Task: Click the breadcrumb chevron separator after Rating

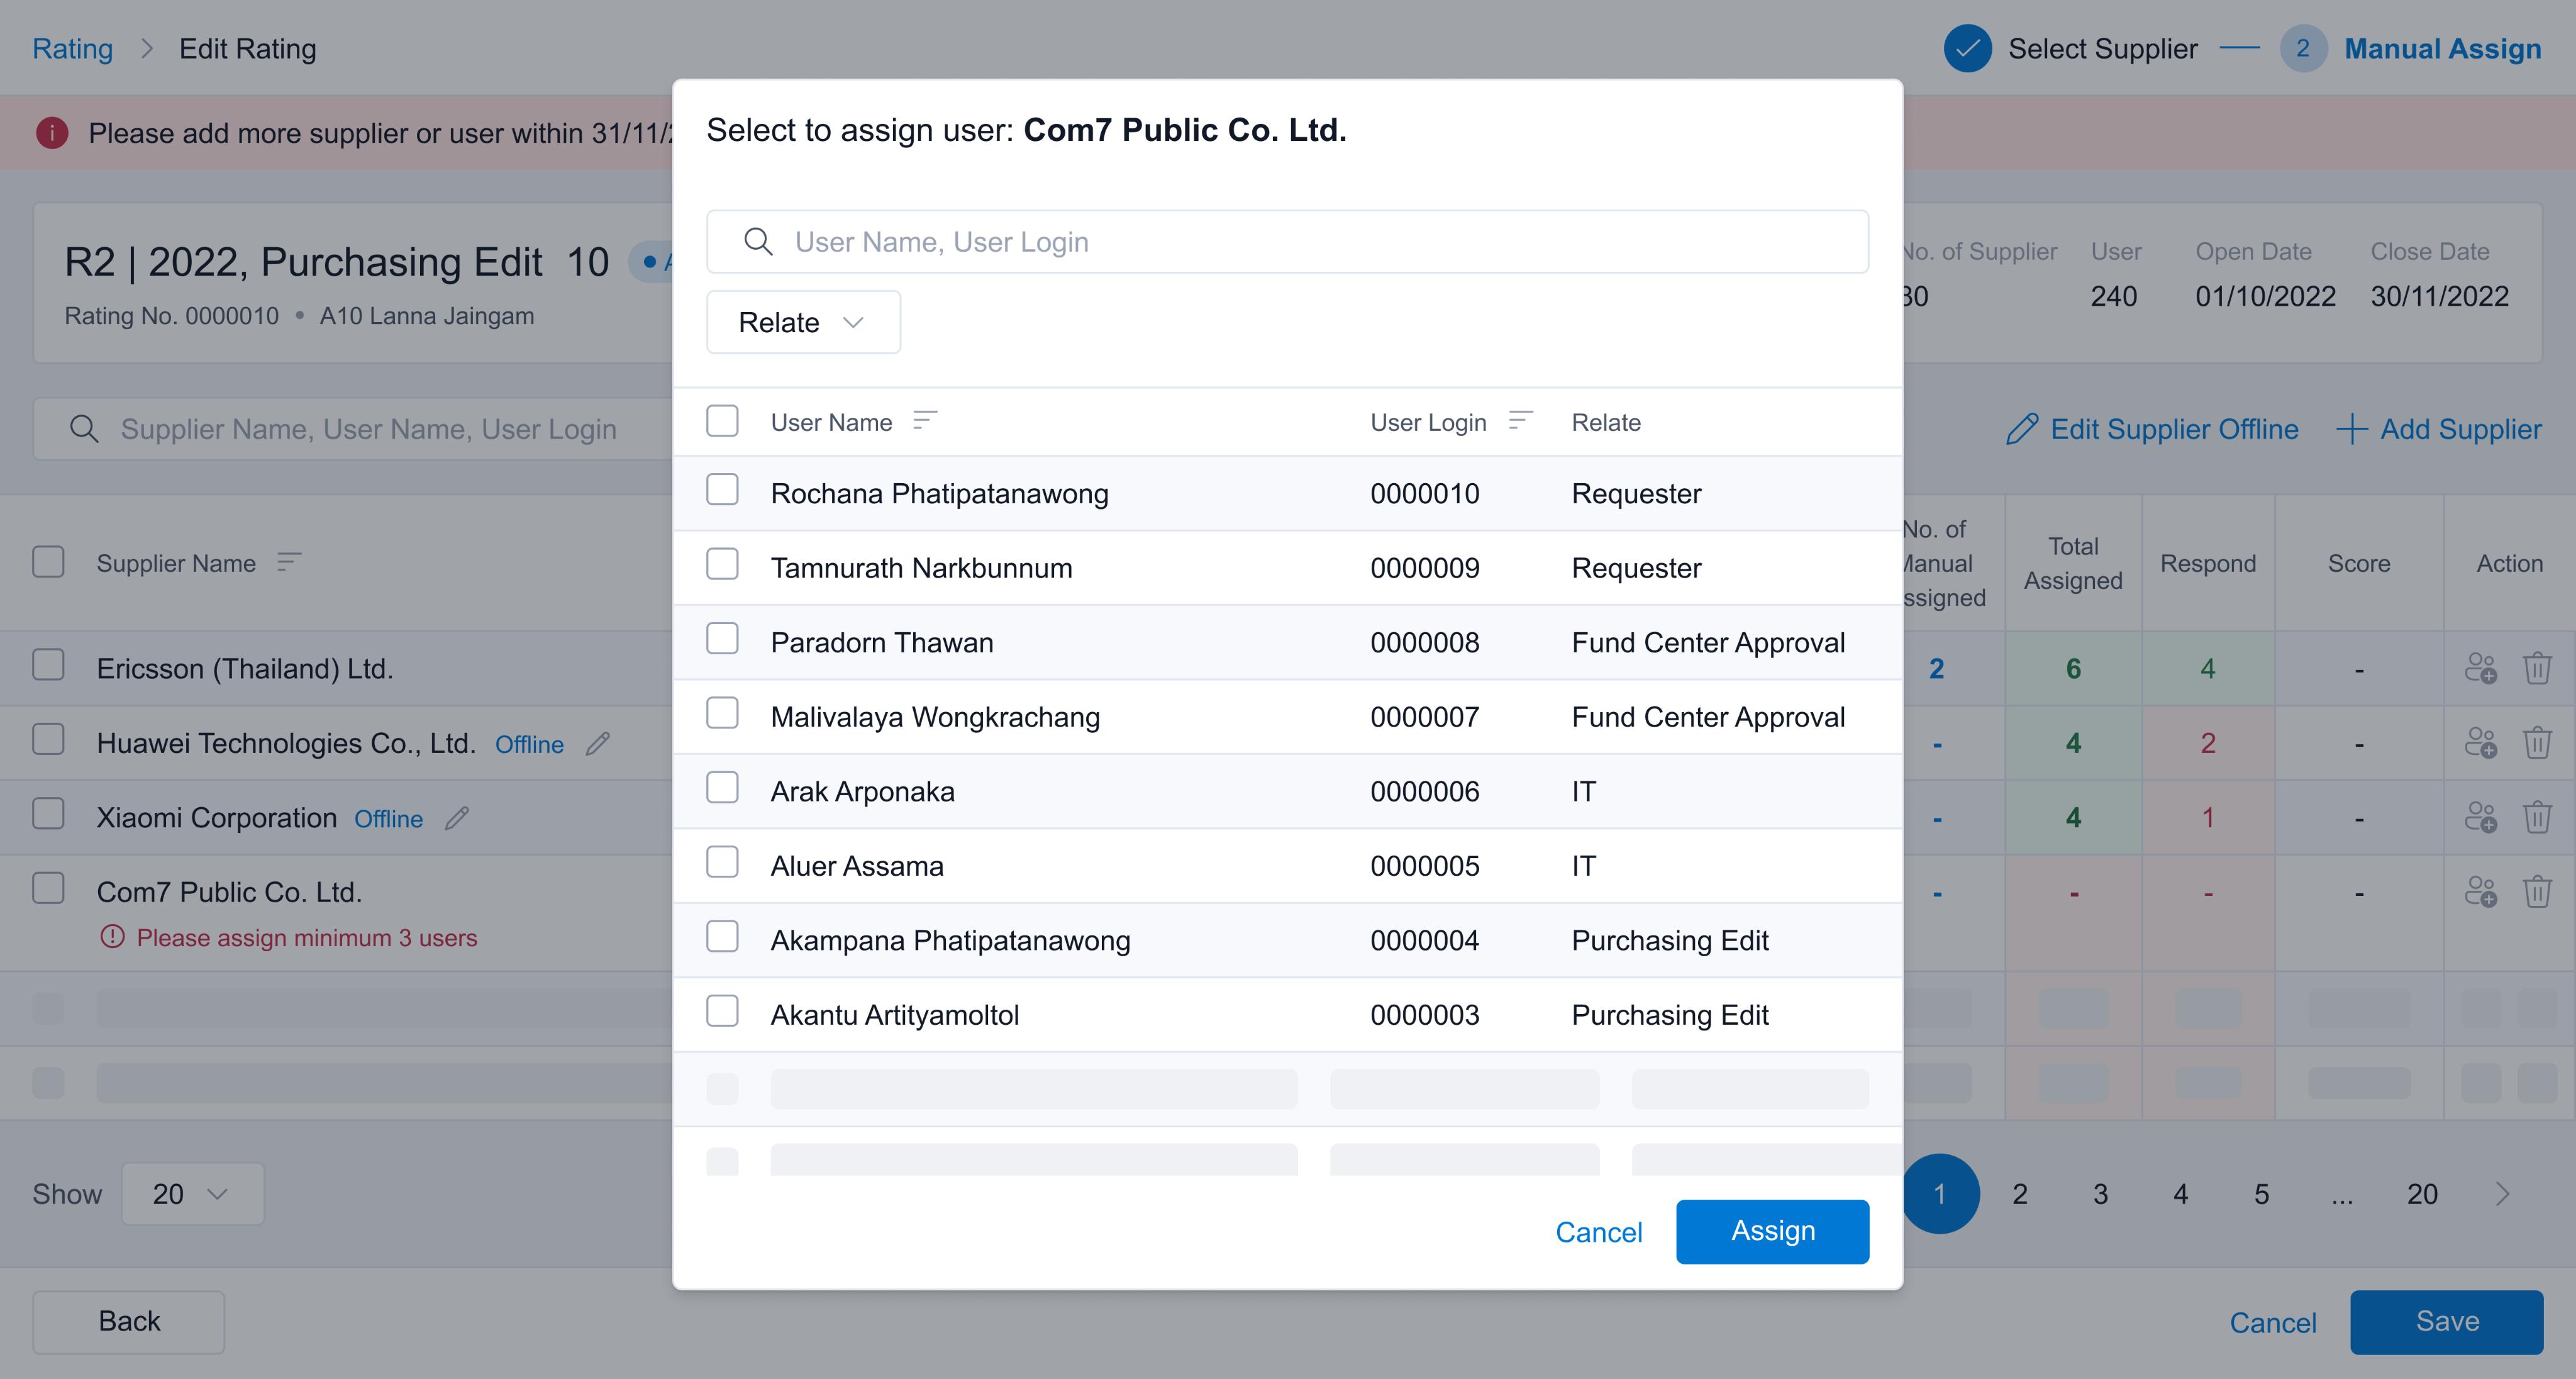Action: [x=147, y=48]
